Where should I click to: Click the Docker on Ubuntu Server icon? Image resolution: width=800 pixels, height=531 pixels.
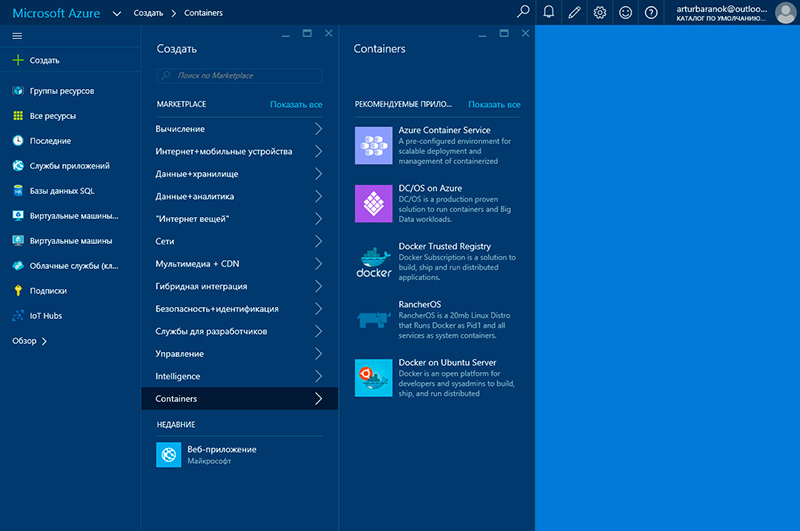coord(373,378)
